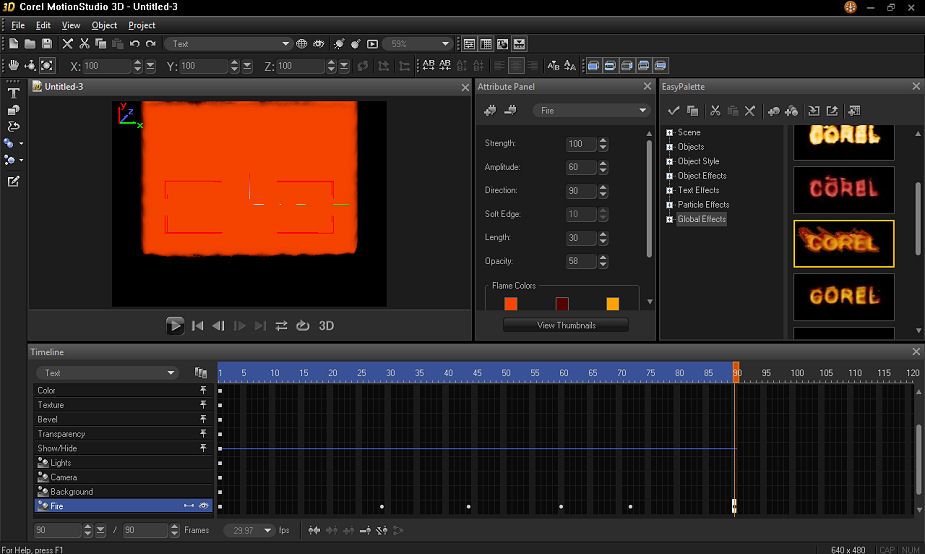Viewport: 925px width, 554px height.
Task: Select the Insert Text tool
Action: (13, 91)
